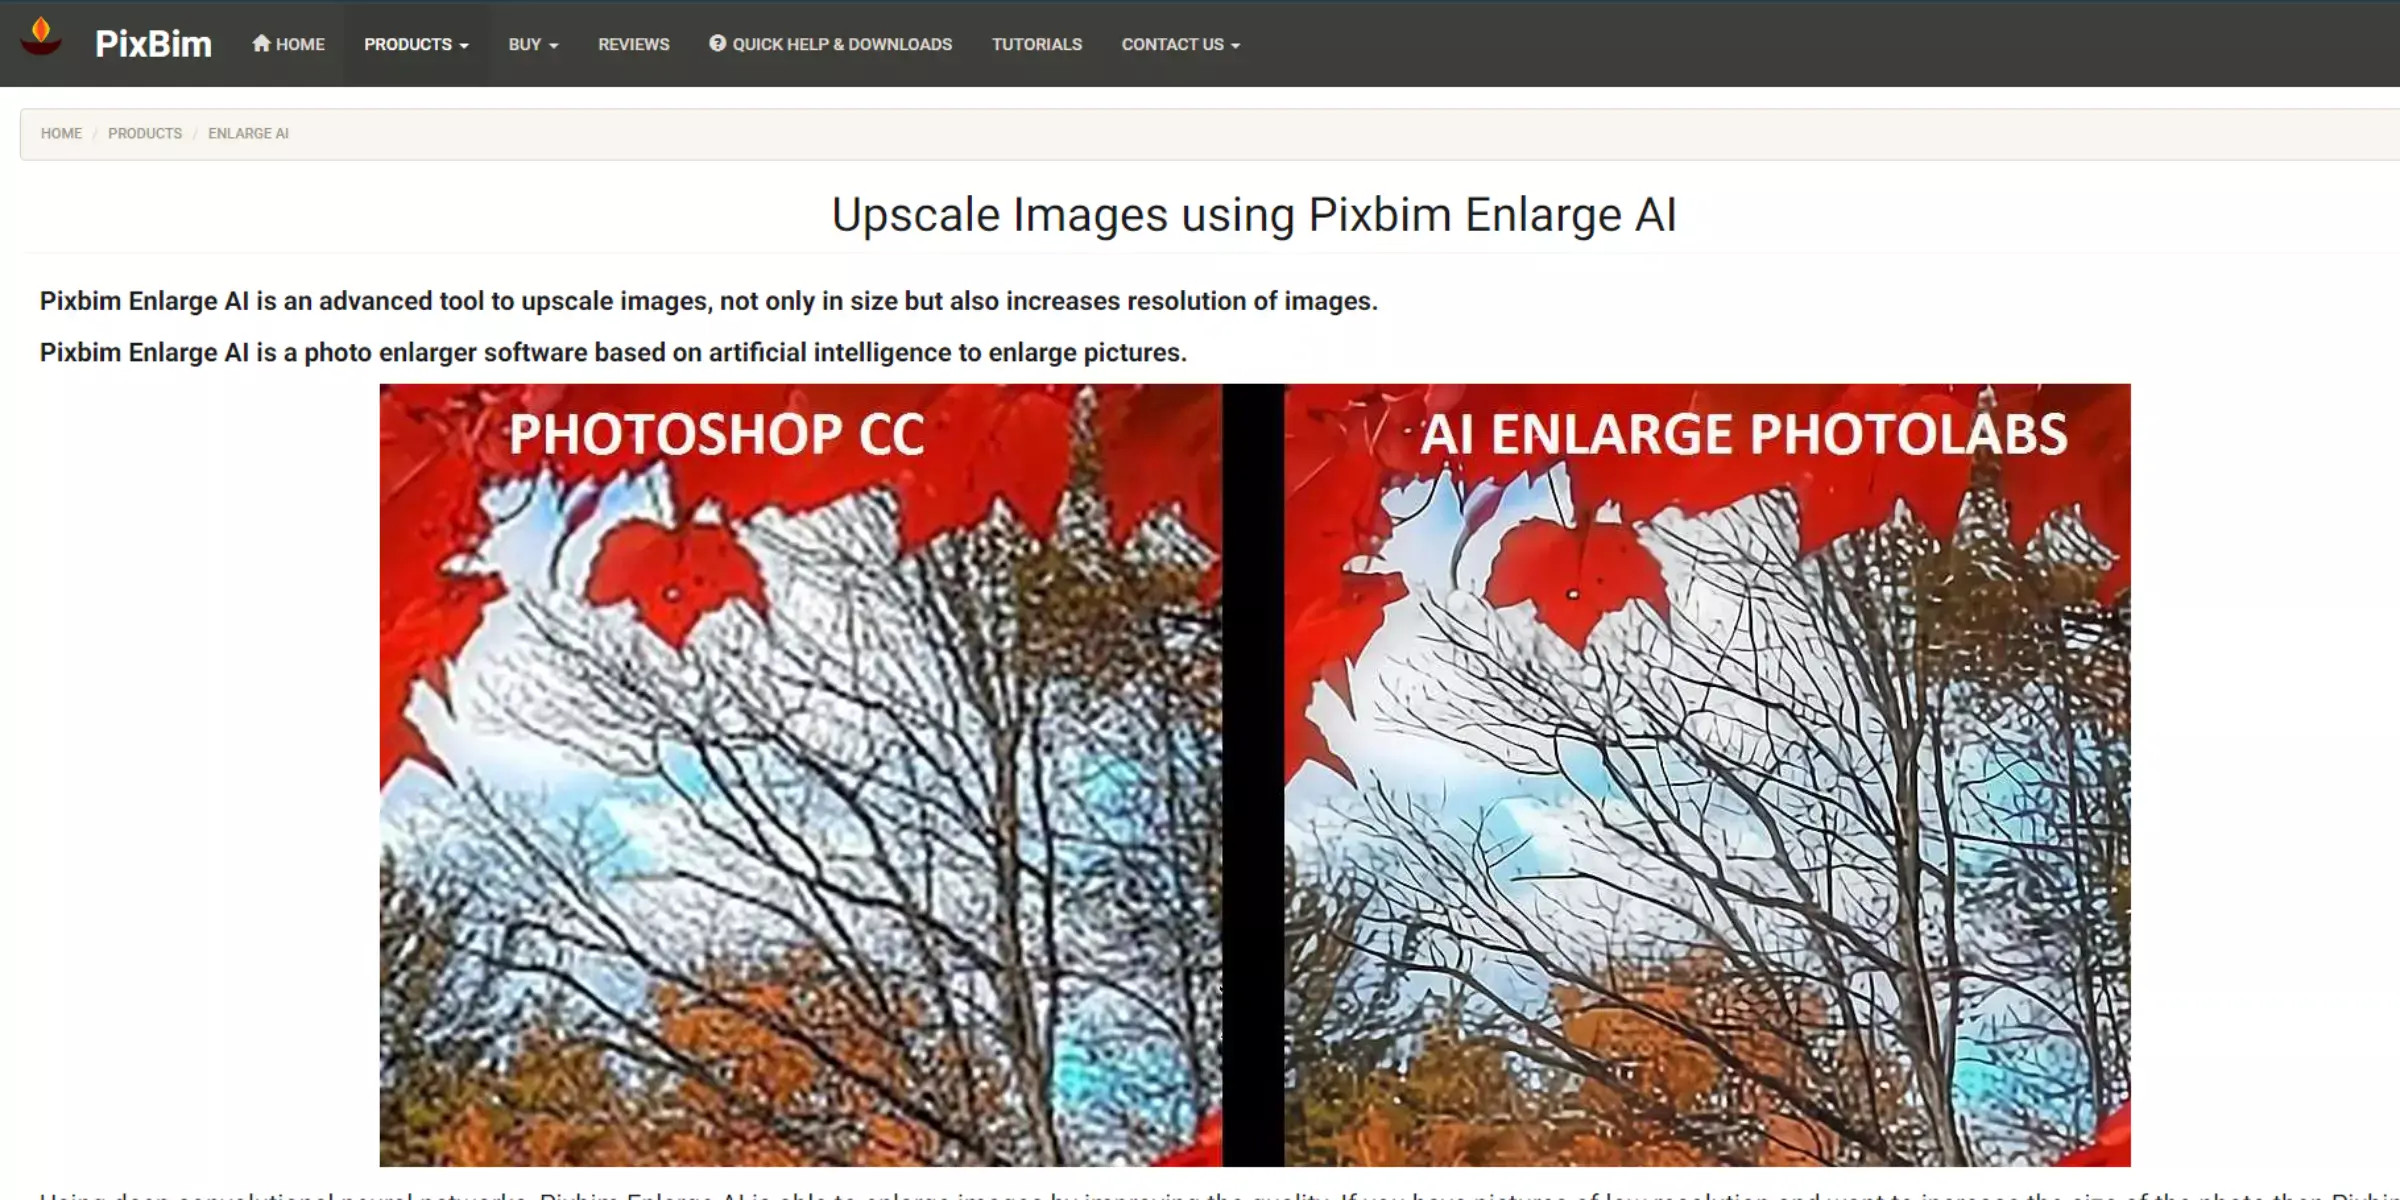Screen dimensions: 2400x1200
Task: Open the BUY dropdown menu
Action: tap(533, 44)
